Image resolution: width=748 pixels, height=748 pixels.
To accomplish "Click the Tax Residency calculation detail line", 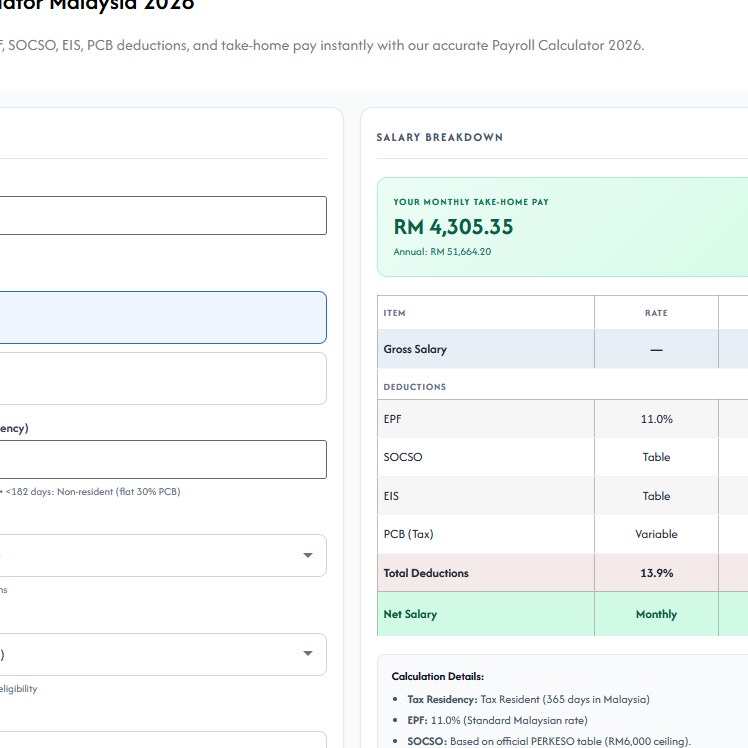I will 528,699.
